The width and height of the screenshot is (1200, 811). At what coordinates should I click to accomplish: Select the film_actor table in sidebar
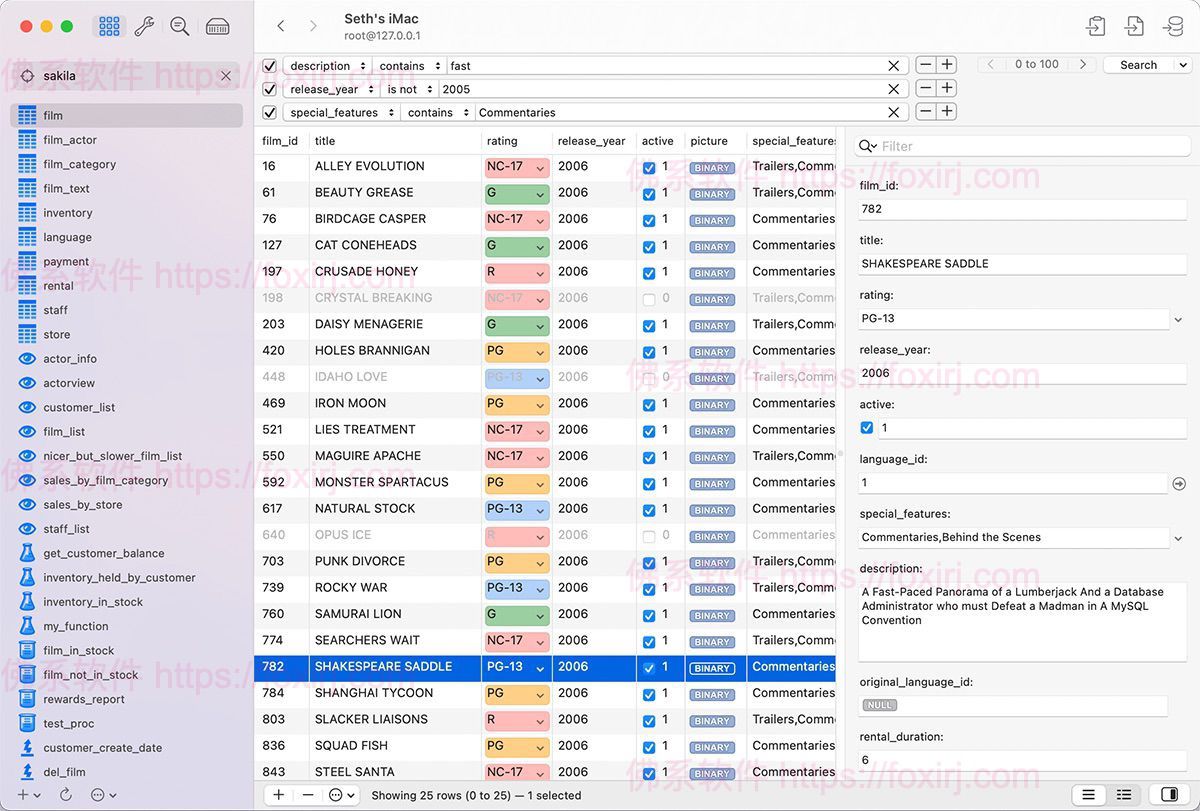70,140
